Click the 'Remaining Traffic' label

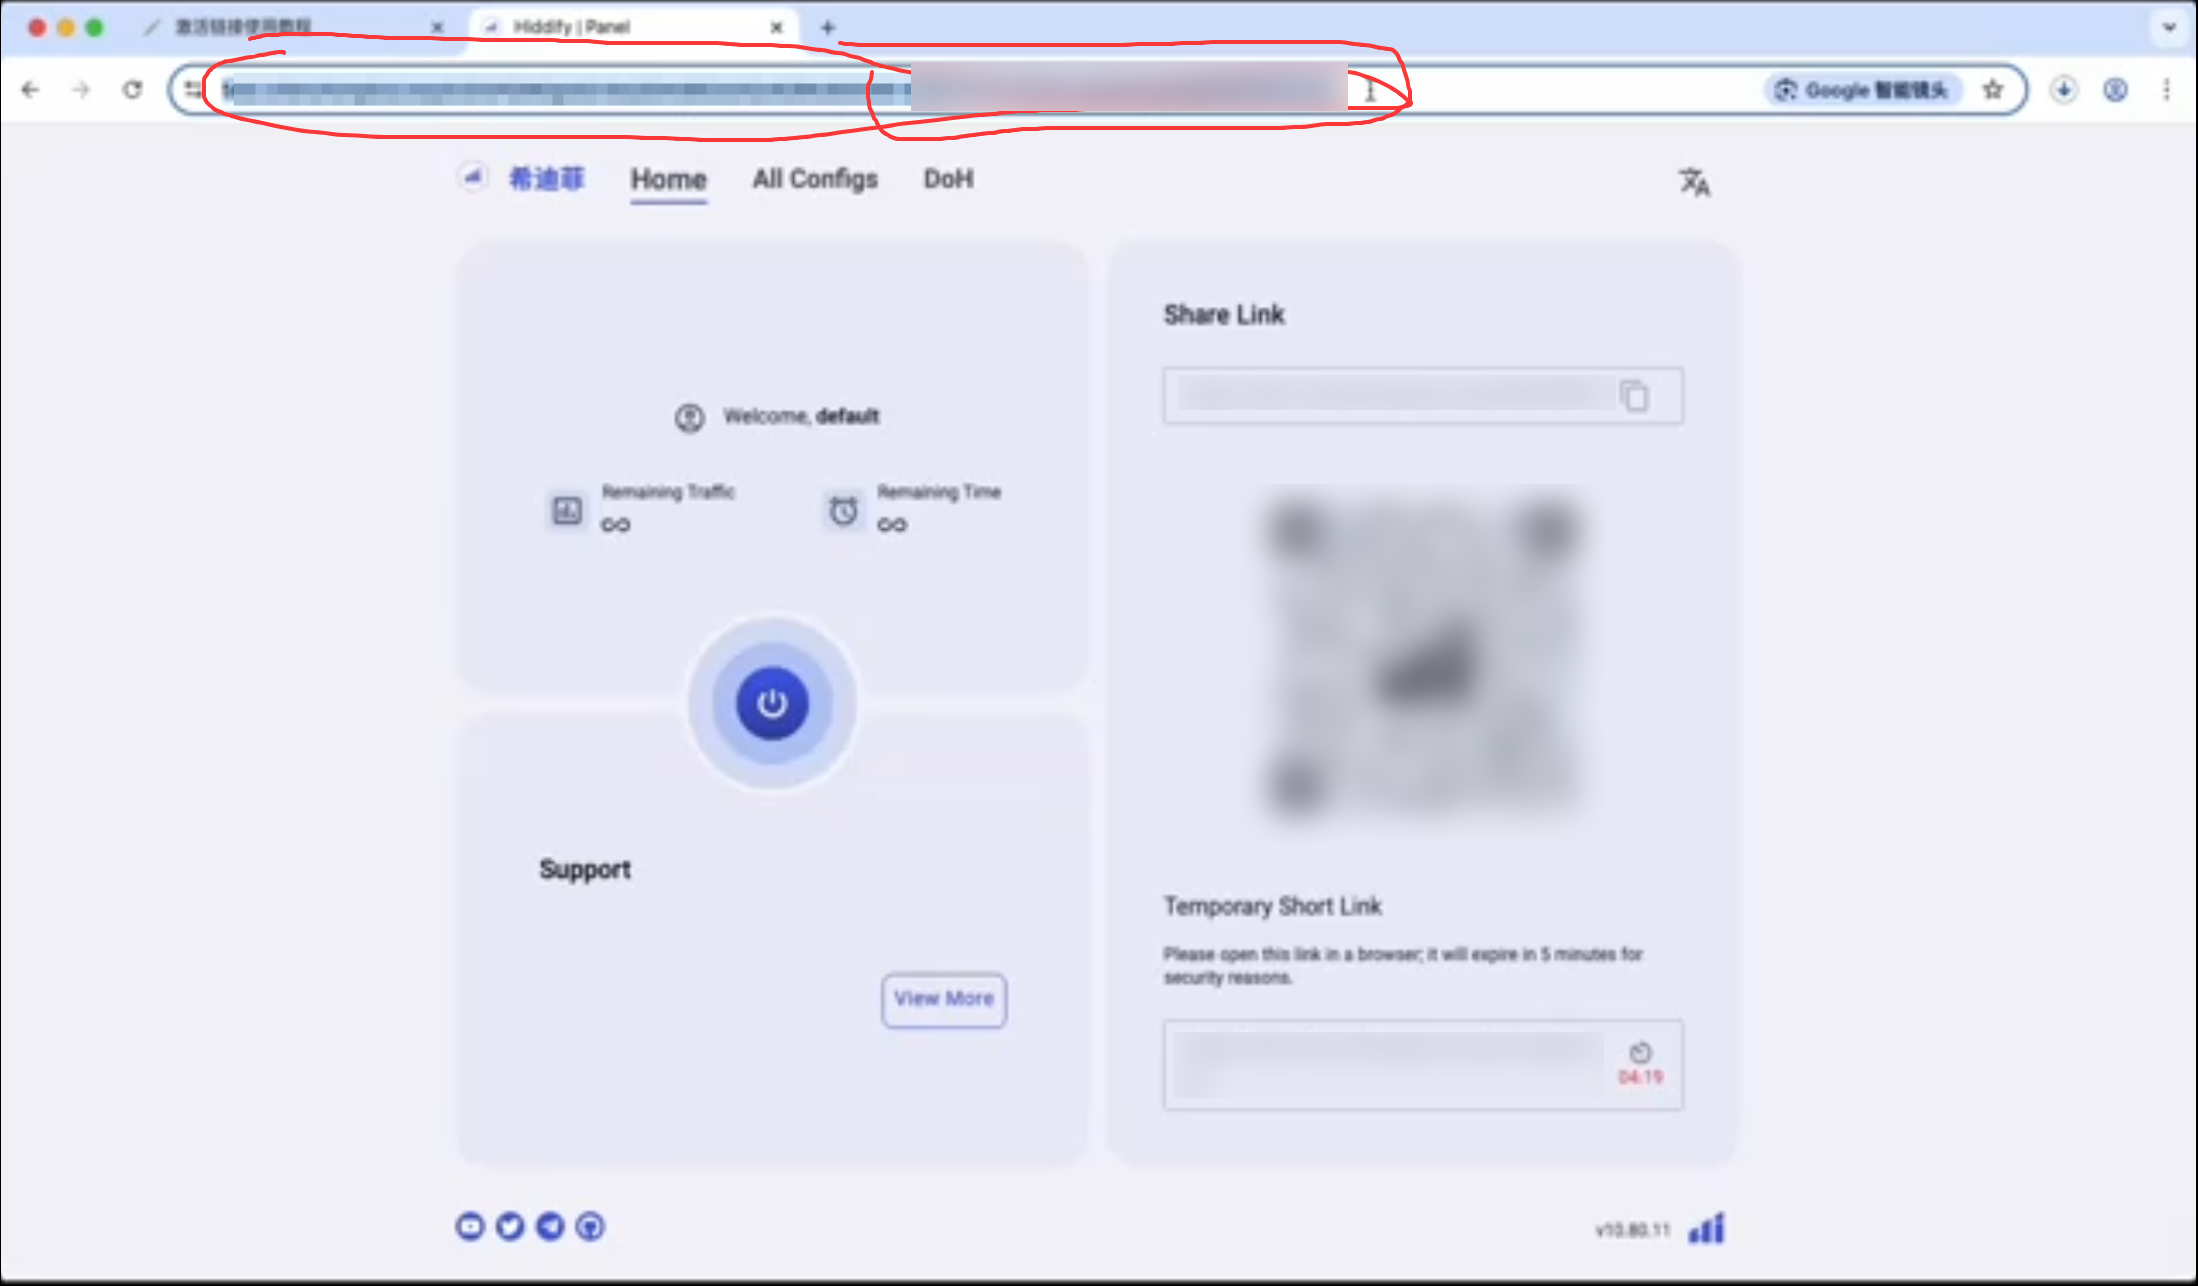(x=668, y=492)
